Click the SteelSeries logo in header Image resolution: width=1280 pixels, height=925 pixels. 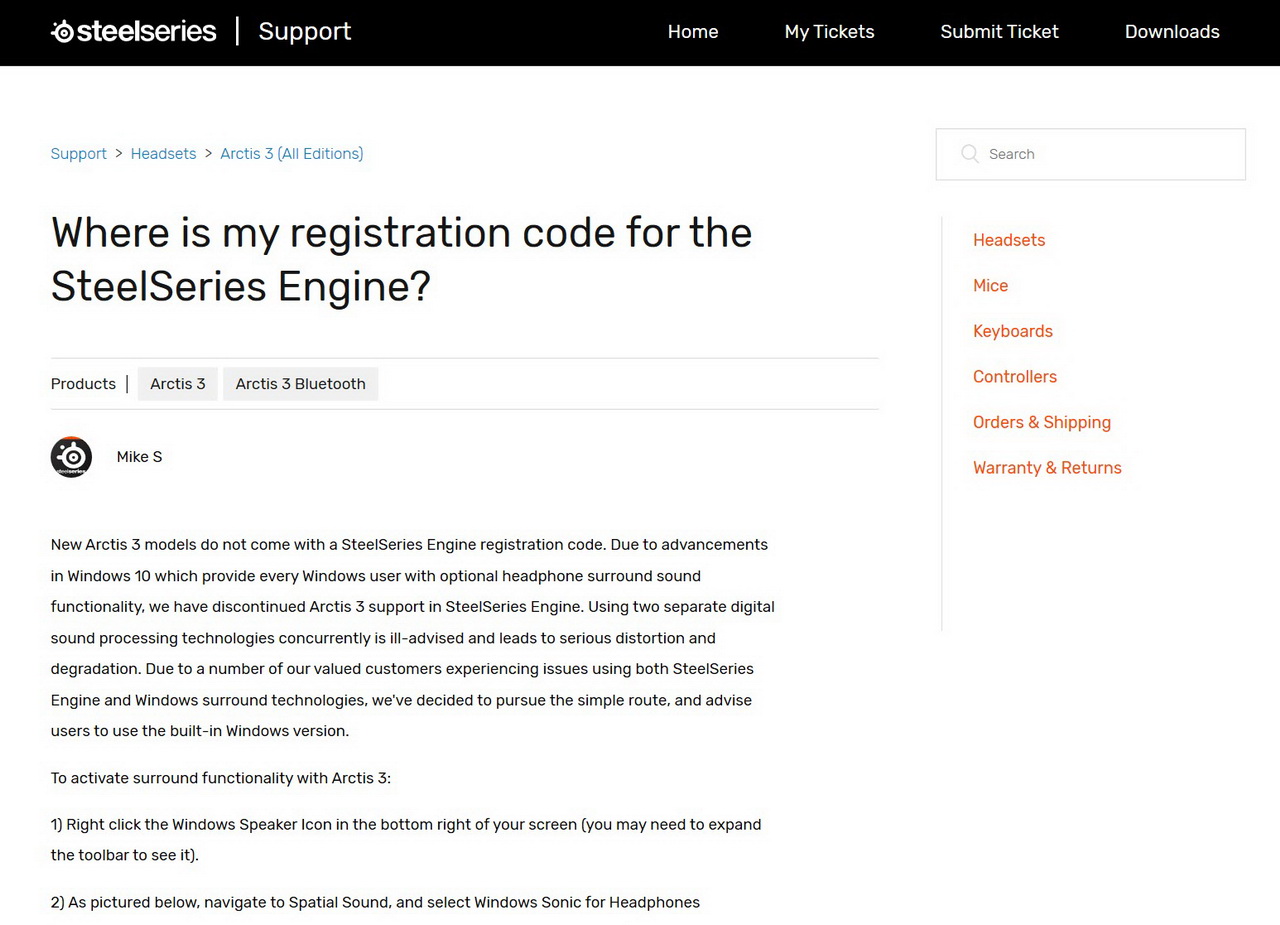pyautogui.click(x=134, y=31)
